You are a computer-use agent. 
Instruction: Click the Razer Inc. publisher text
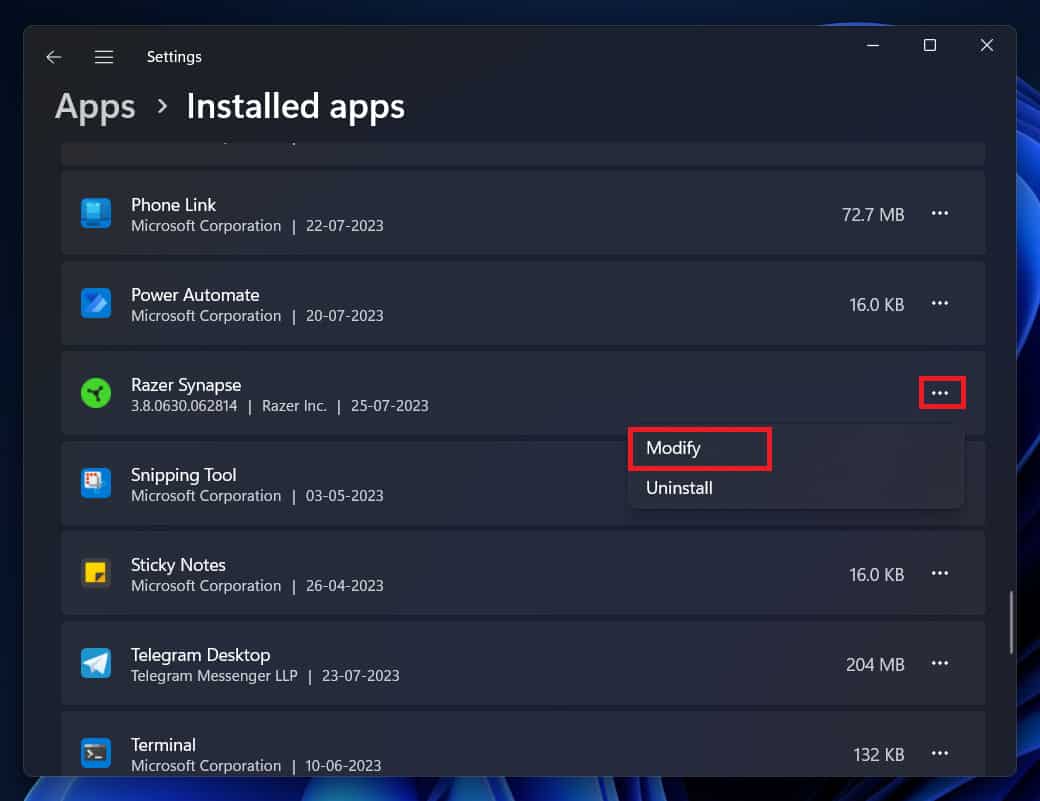pos(294,406)
